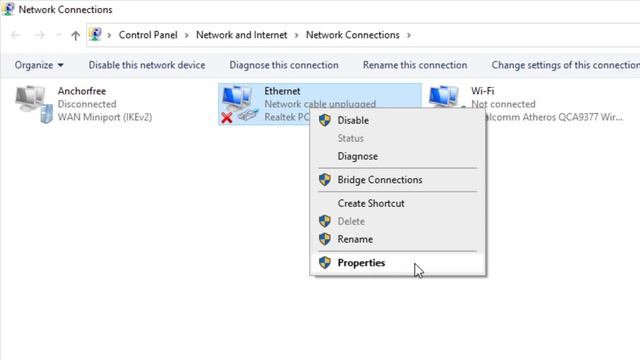The width and height of the screenshot is (640, 360).
Task: Click Not connected status under Wi-Fi
Action: 503,104
